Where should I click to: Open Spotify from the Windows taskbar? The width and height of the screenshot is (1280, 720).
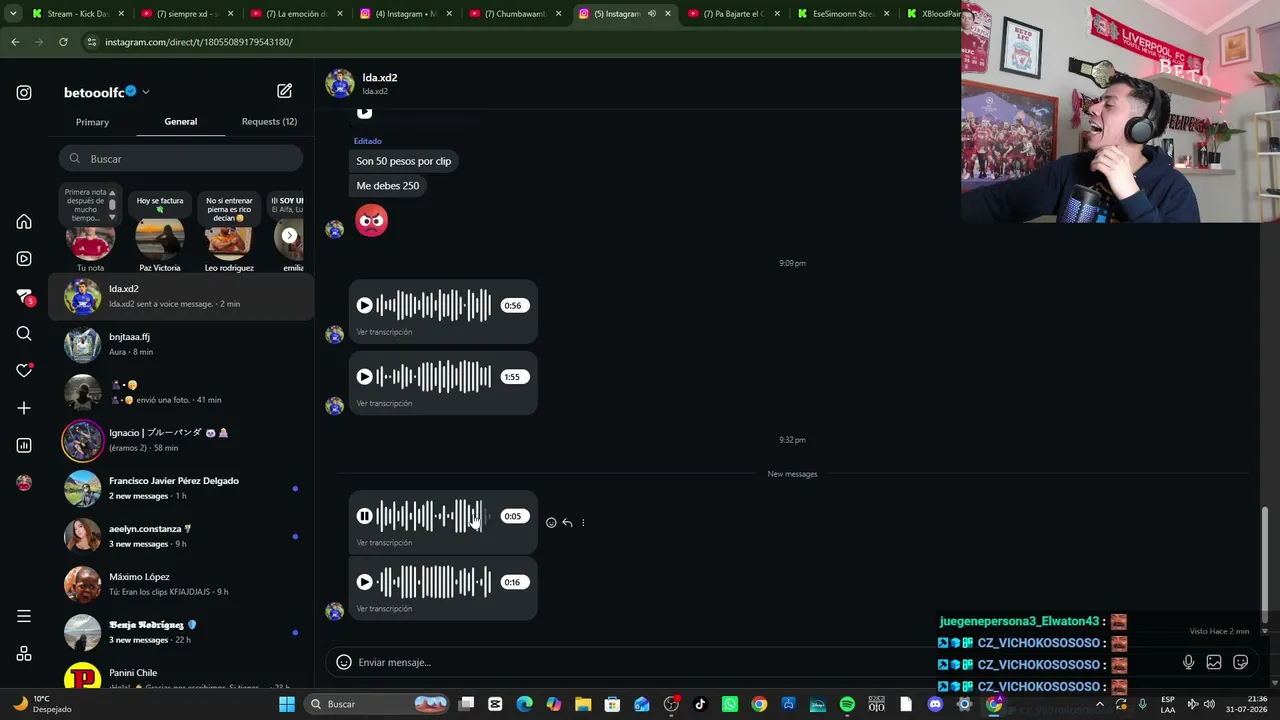coord(847,704)
